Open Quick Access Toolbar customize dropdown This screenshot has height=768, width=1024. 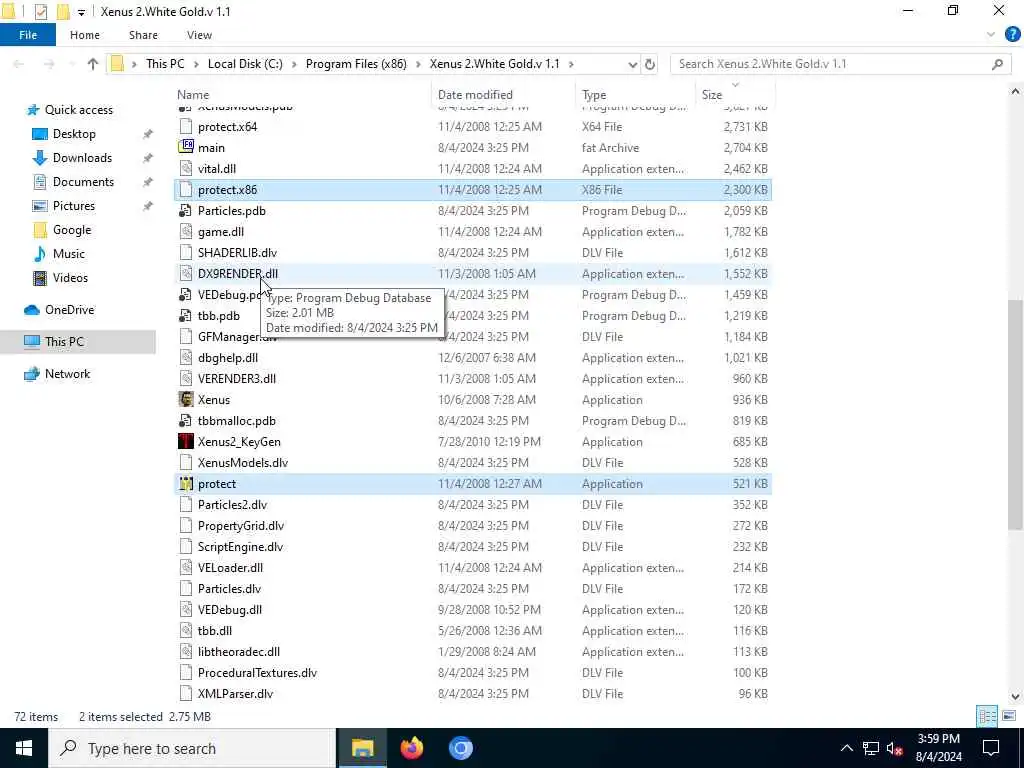point(81,12)
